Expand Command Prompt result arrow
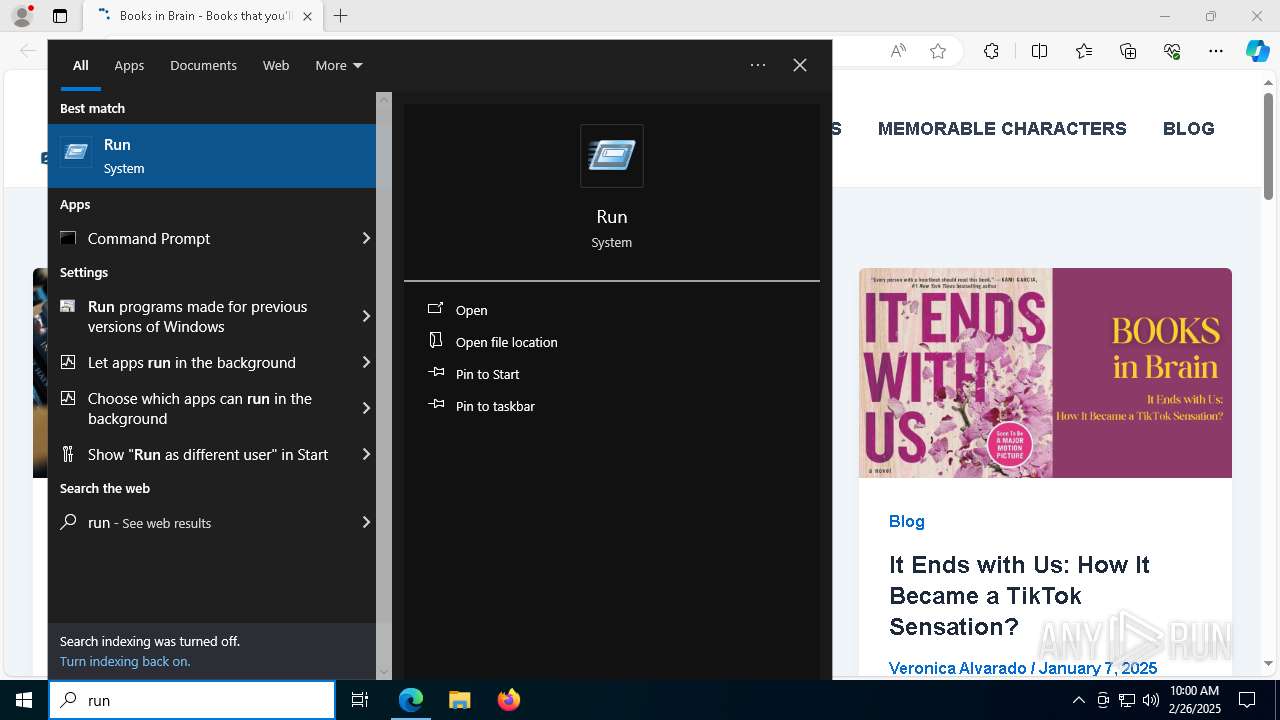Viewport: 1280px width, 720px height. [366, 238]
